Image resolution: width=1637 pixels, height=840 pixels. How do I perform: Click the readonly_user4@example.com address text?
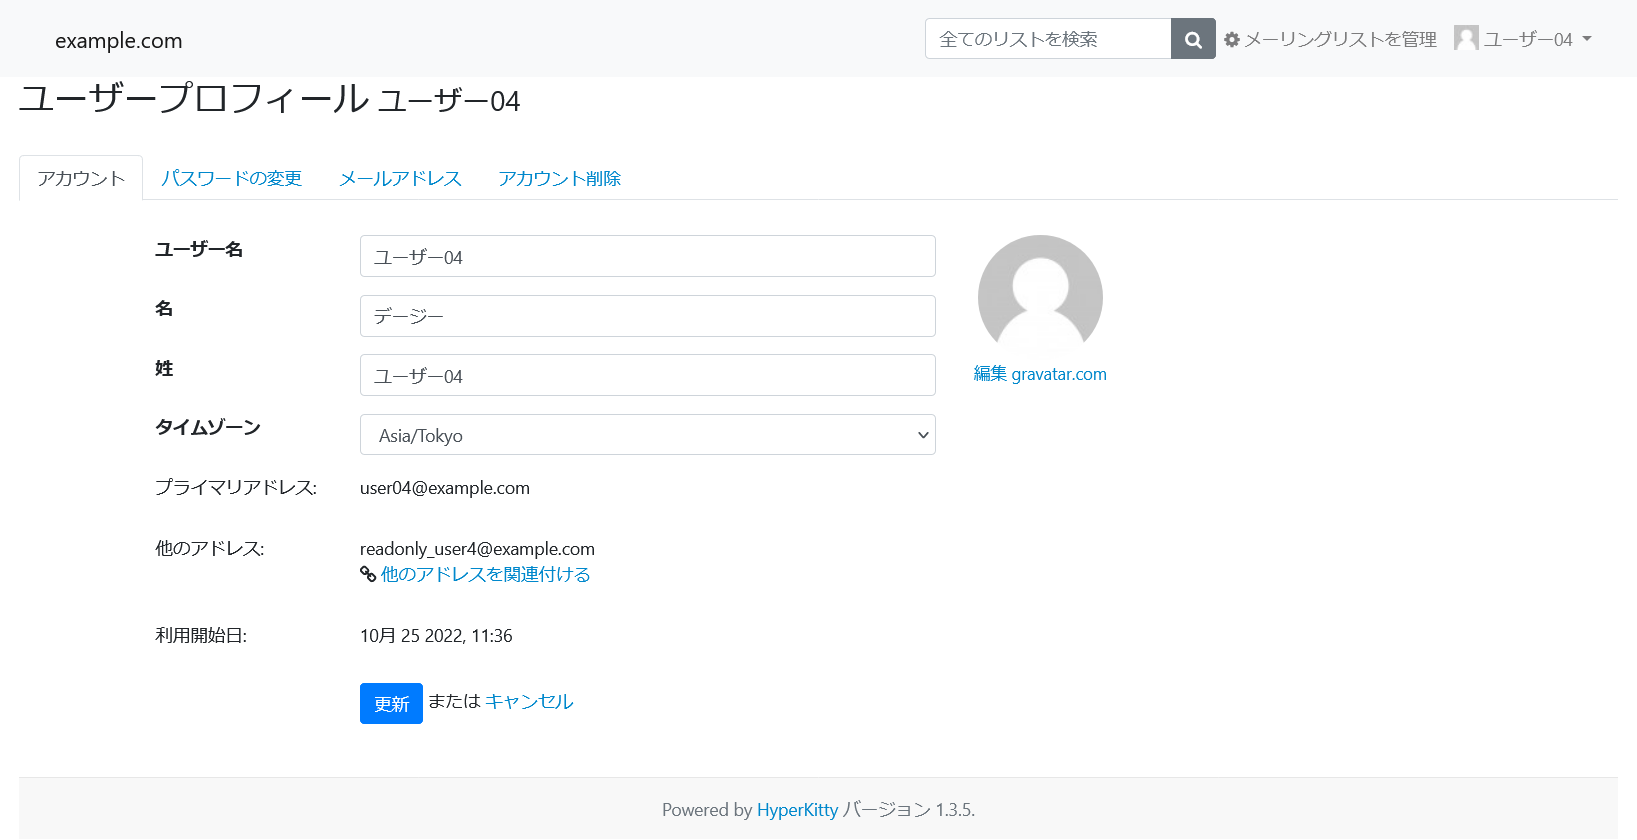coord(477,549)
